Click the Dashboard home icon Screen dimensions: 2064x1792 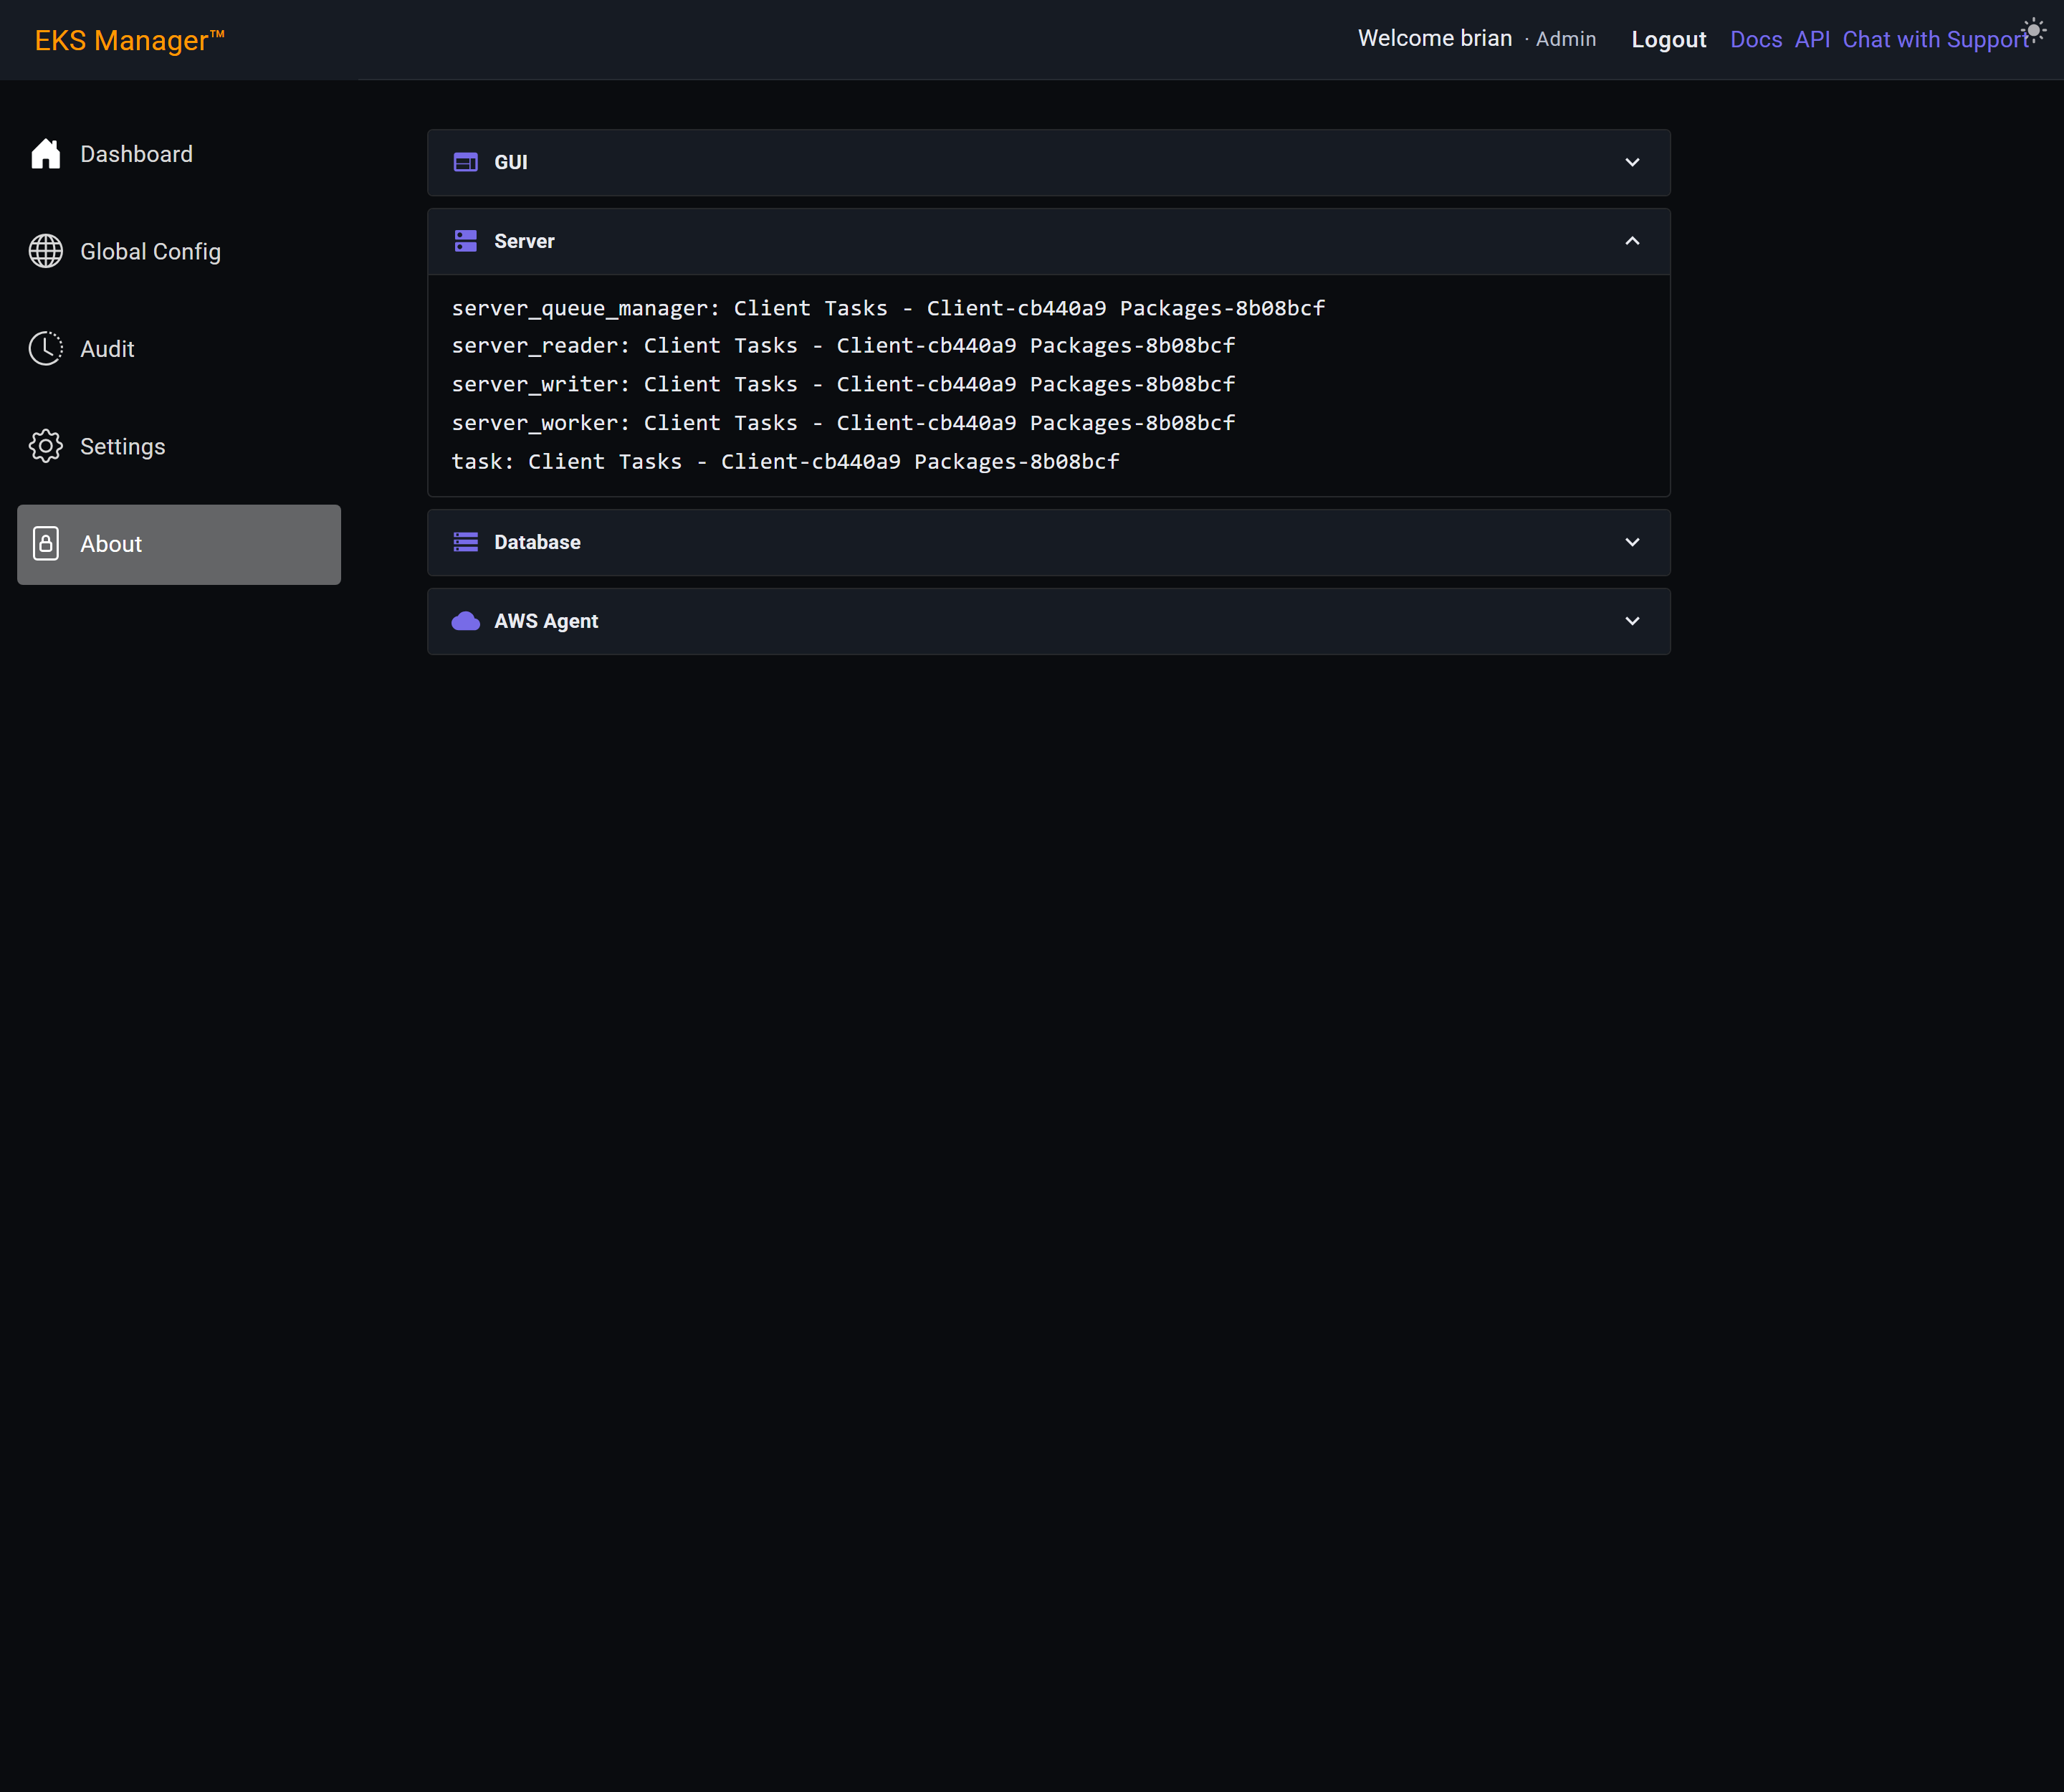[x=46, y=154]
